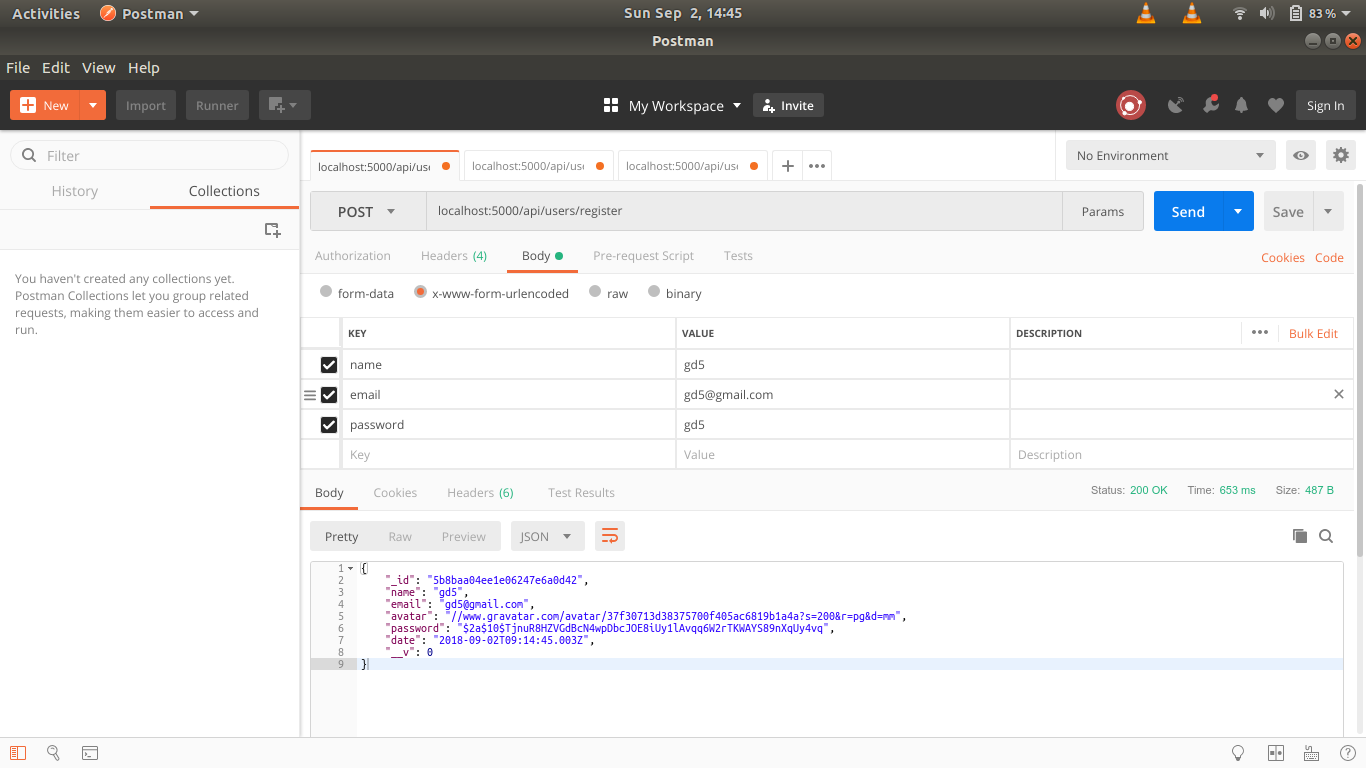Open the request Headers (4) tab
The image size is (1366, 768).
[x=454, y=255]
